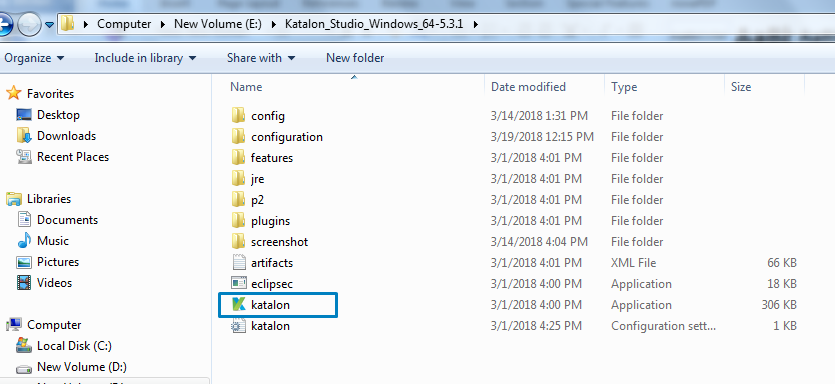Select Pictures under Libraries

click(58, 262)
